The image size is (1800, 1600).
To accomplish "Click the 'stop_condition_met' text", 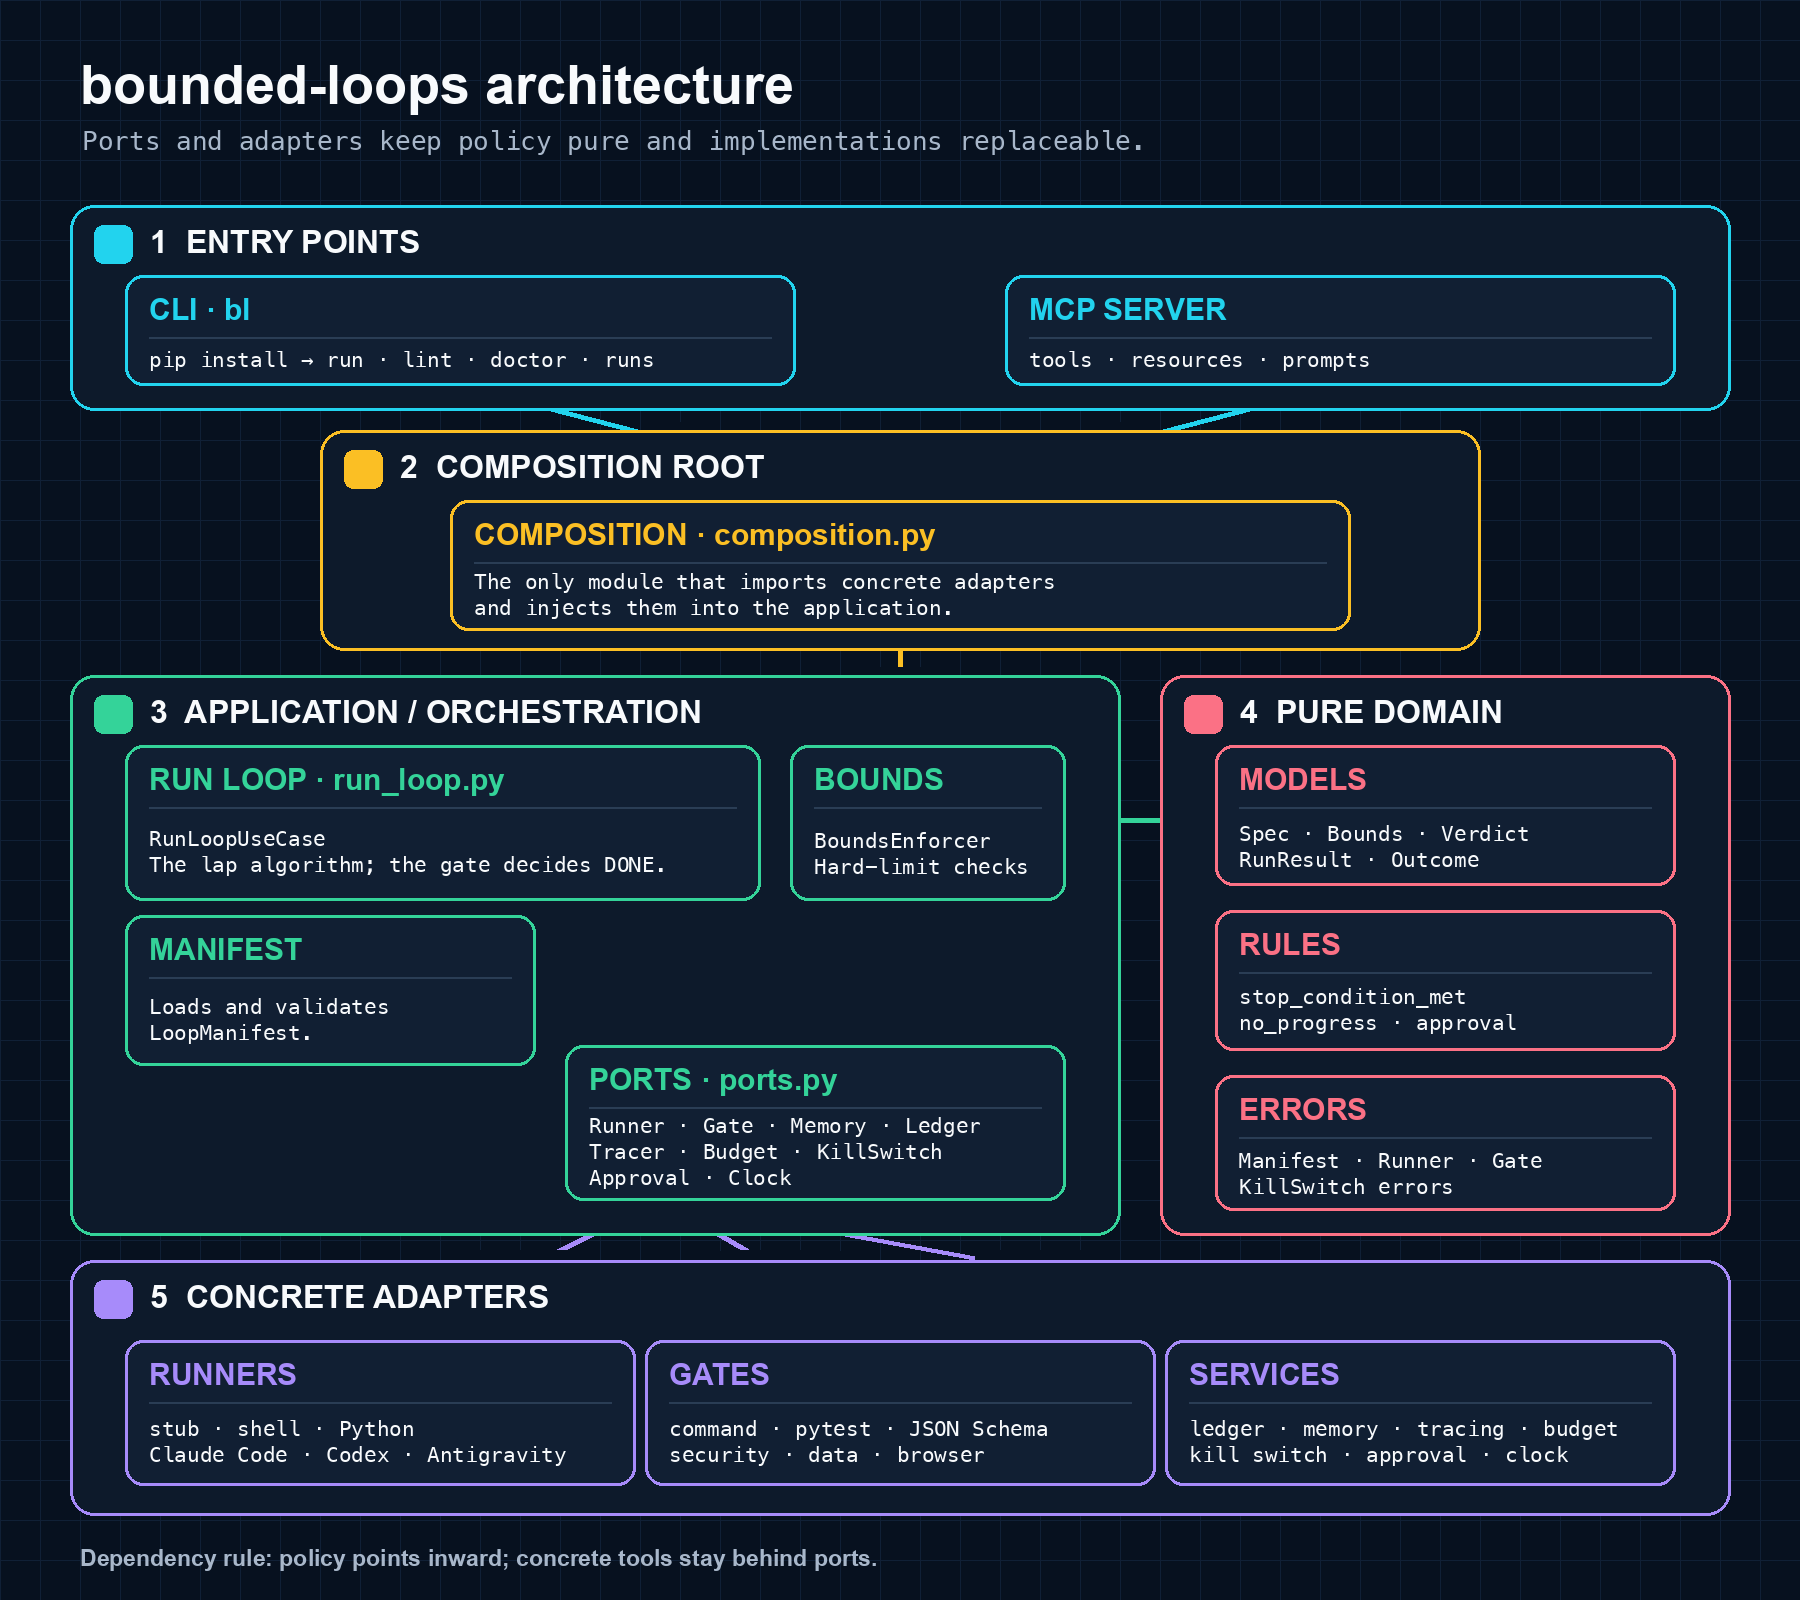I will click(1352, 997).
